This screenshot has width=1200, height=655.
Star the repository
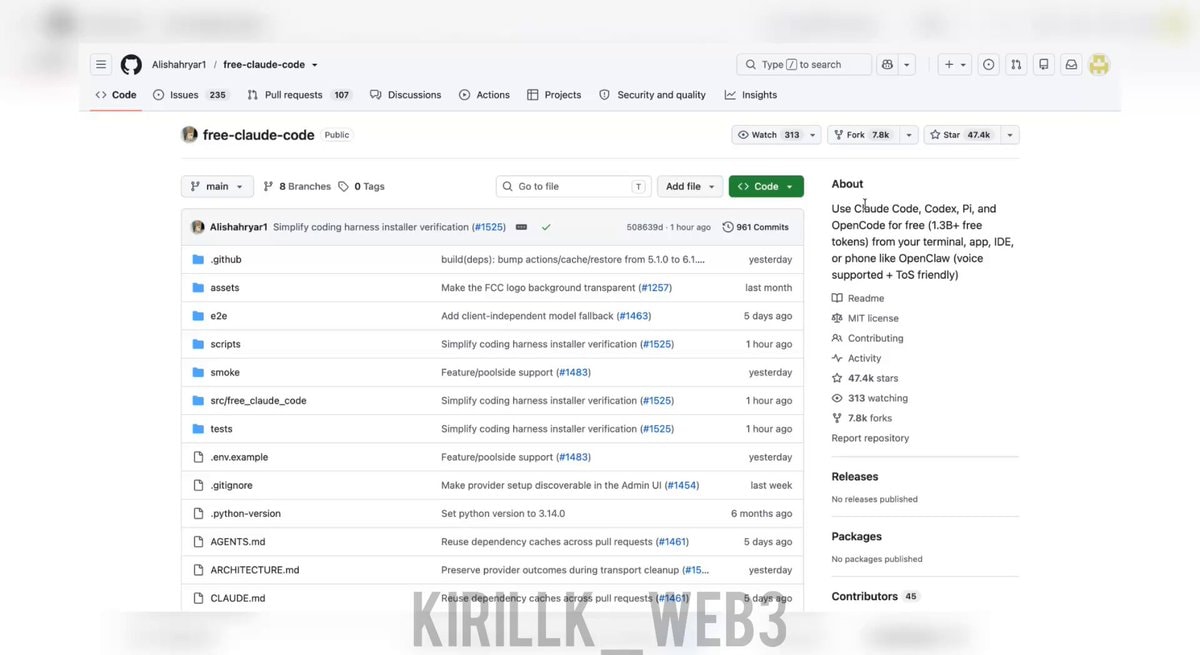coord(960,135)
